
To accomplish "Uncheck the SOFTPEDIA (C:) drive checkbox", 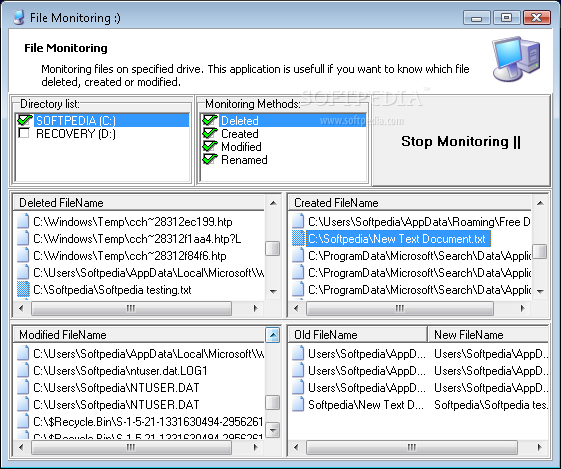I will [x=25, y=120].
